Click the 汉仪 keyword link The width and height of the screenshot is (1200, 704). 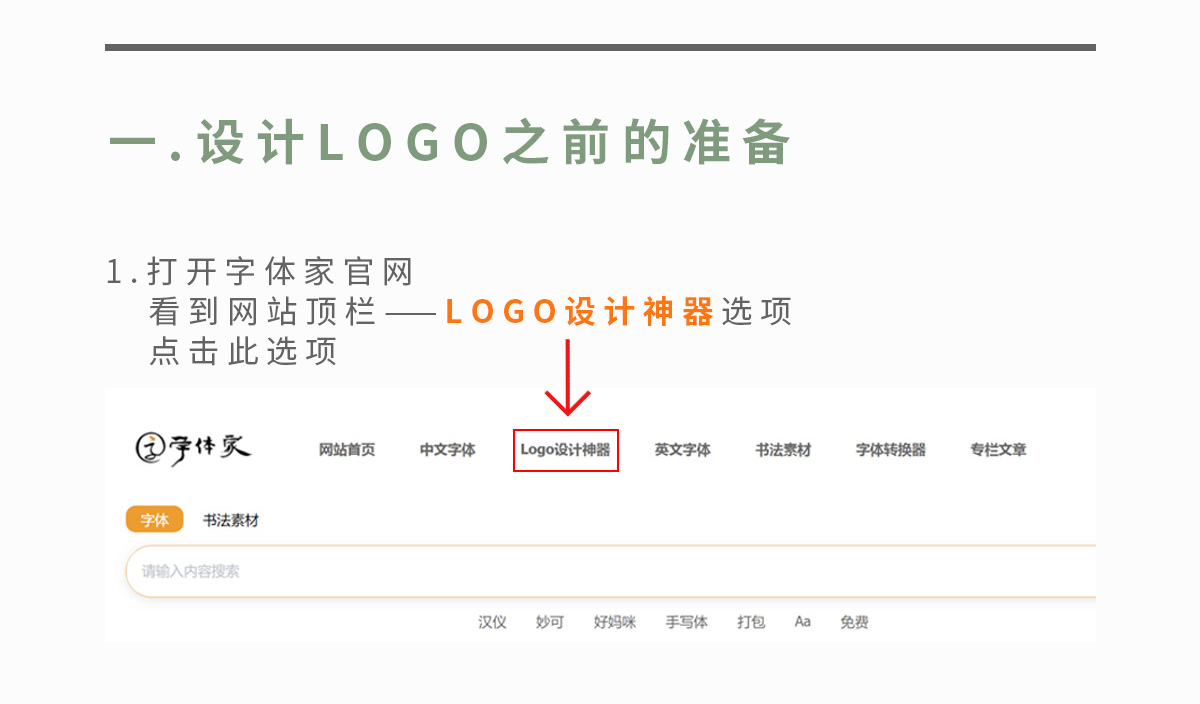492,622
